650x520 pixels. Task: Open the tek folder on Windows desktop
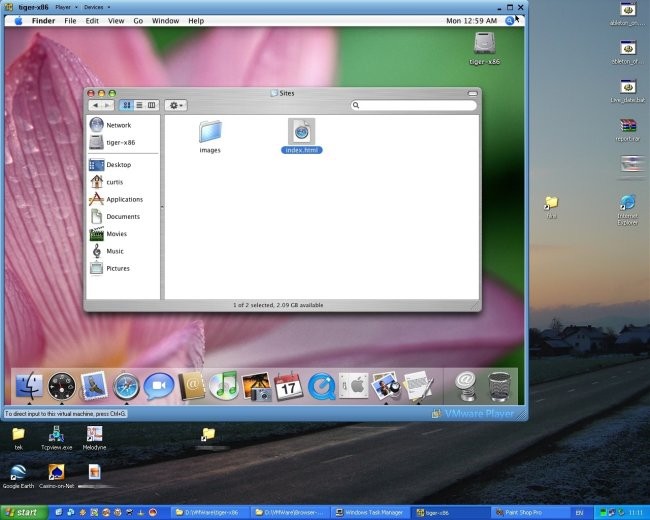(x=18, y=437)
